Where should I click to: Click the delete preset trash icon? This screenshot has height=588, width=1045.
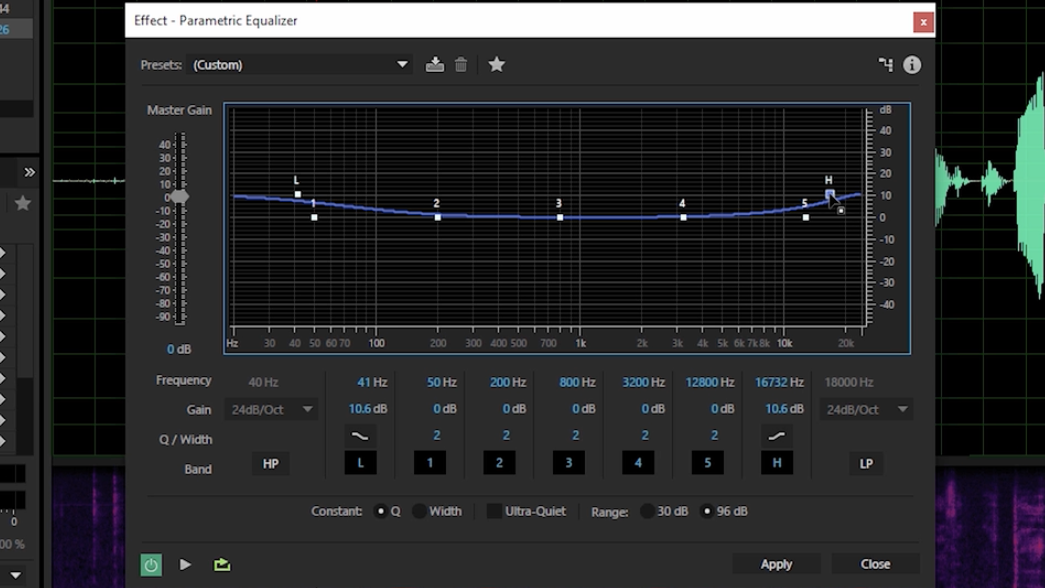(x=461, y=65)
